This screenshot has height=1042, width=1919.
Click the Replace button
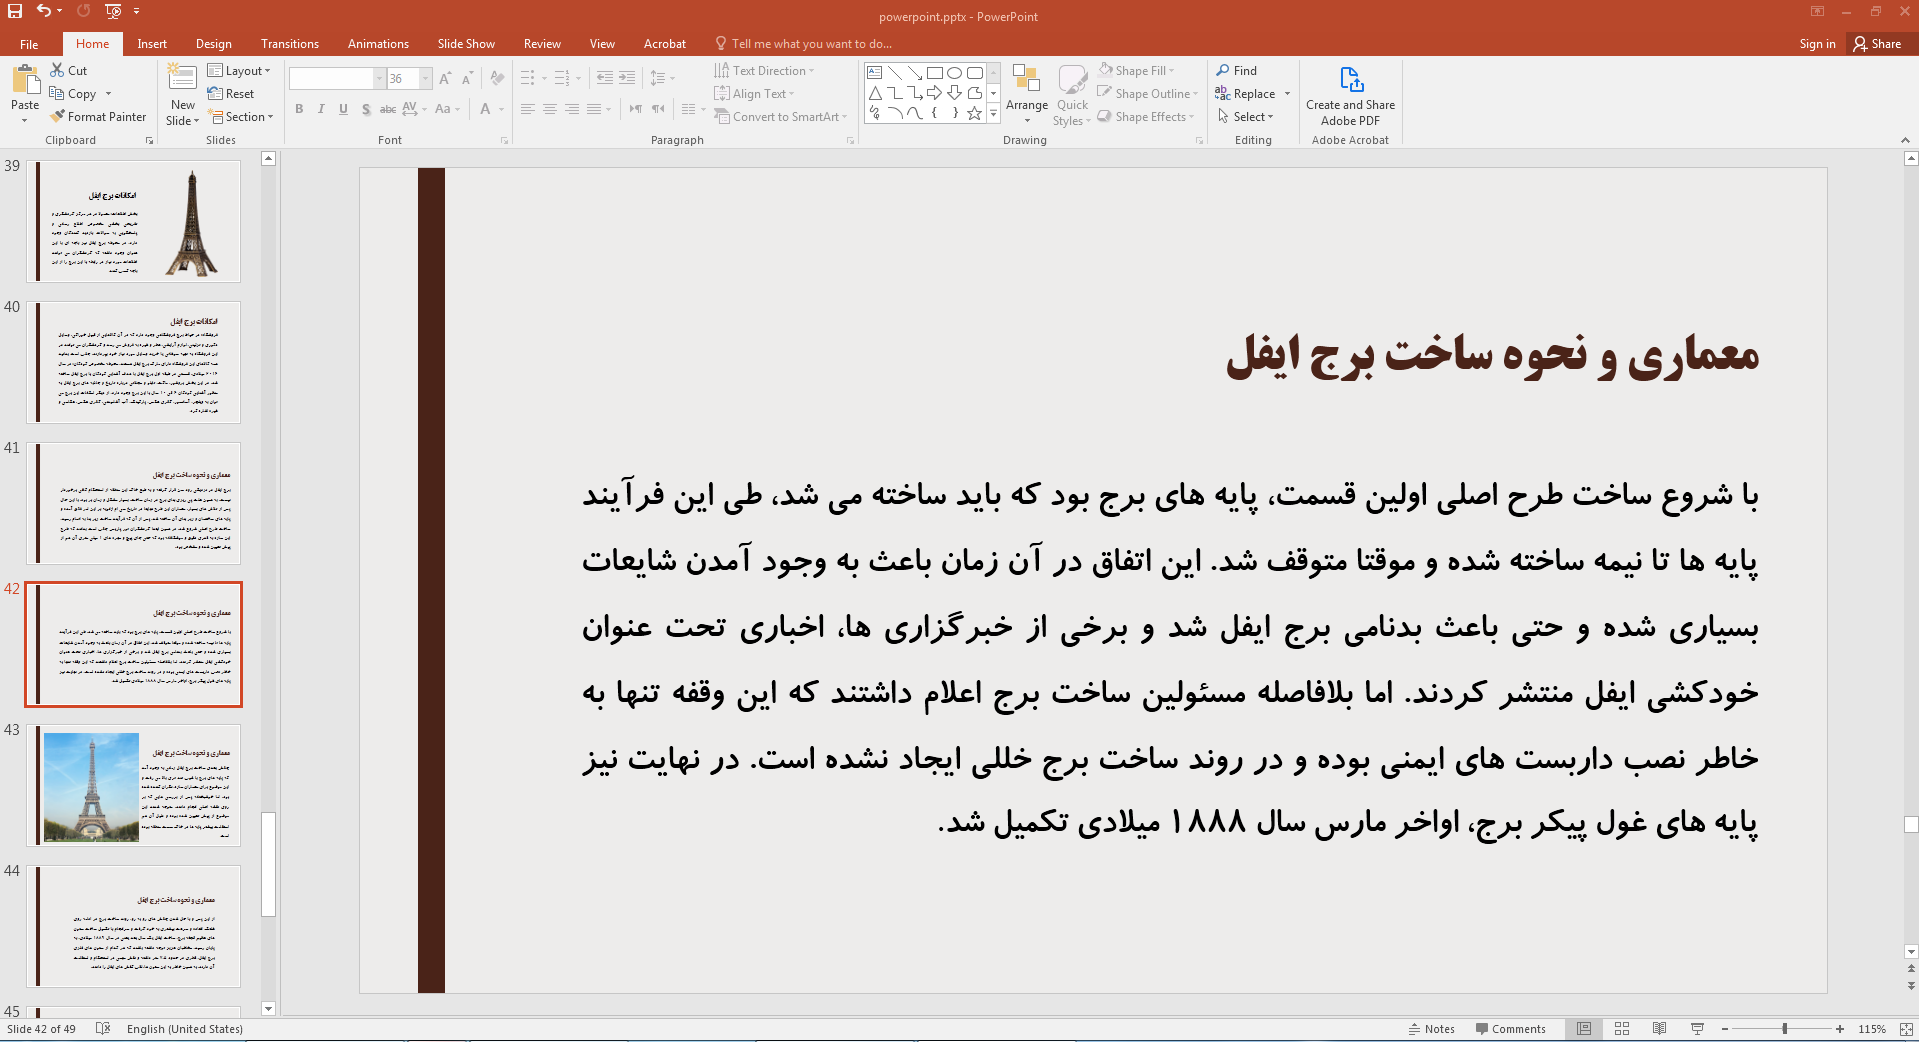click(x=1245, y=93)
